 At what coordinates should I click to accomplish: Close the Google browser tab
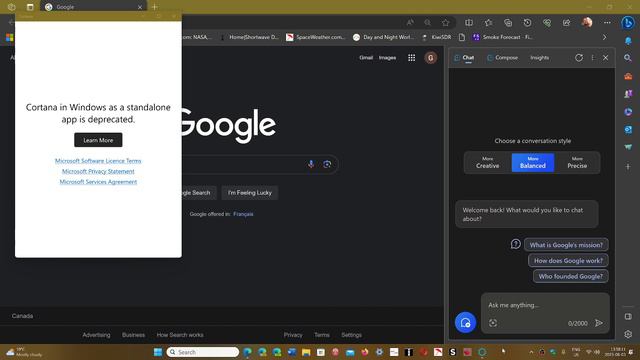pos(140,7)
